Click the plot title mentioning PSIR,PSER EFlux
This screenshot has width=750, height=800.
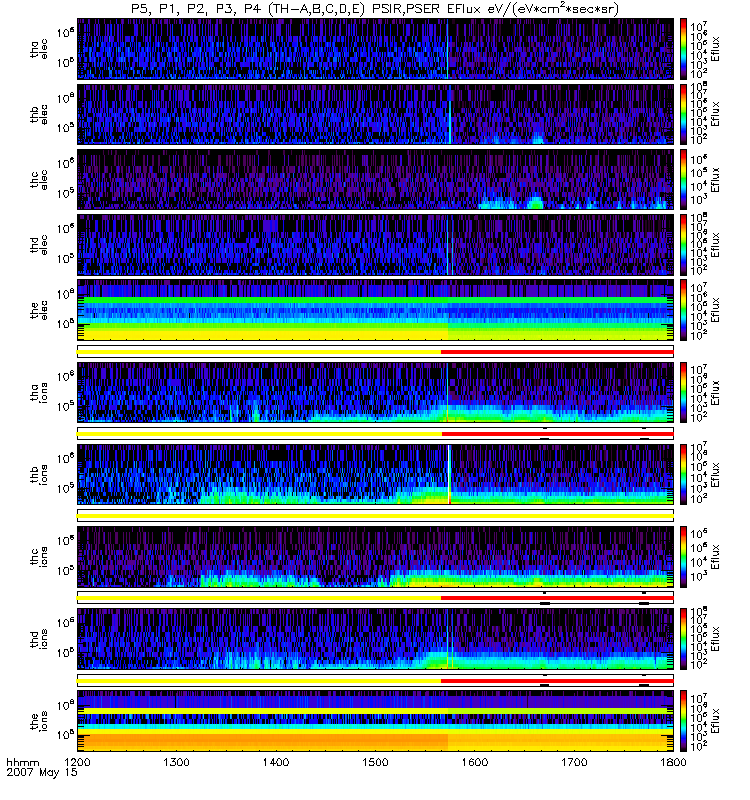[x=375, y=9]
